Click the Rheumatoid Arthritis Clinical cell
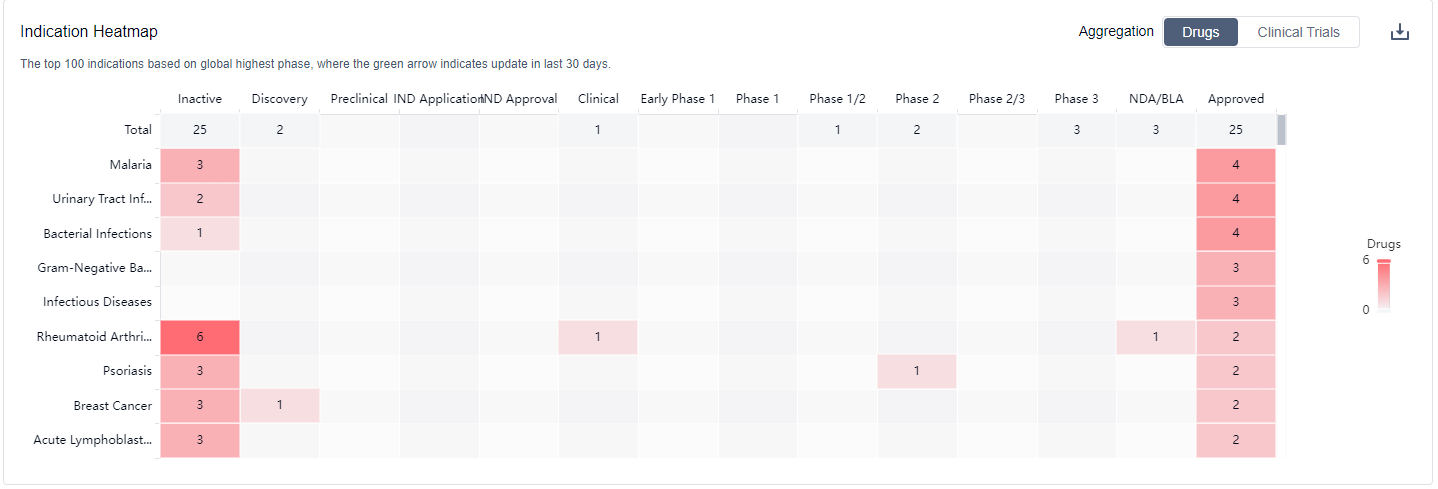1438x489 pixels. click(x=598, y=337)
